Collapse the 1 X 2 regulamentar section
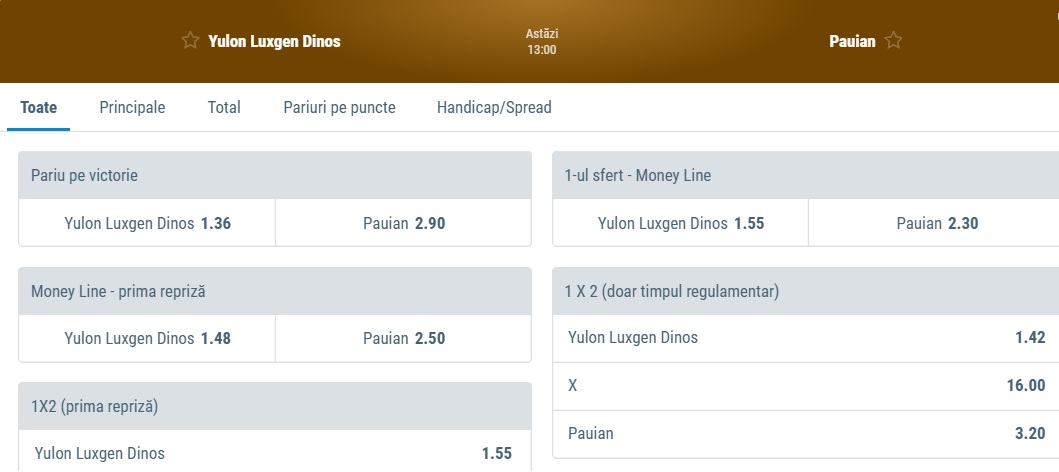This screenshot has height=472, width=1059. point(805,291)
